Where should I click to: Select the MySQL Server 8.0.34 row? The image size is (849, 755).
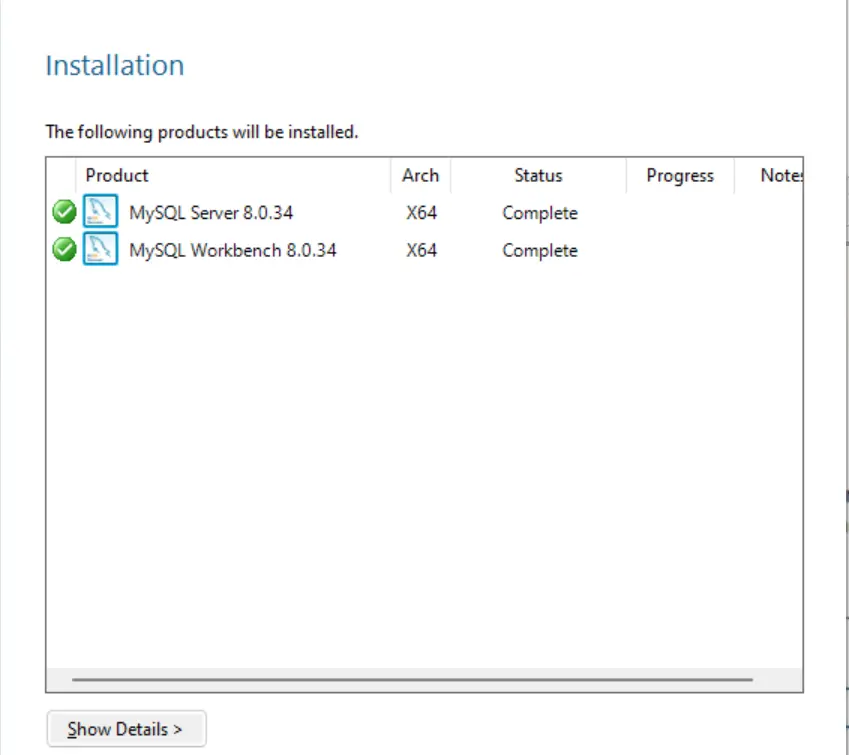pyautogui.click(x=424, y=212)
